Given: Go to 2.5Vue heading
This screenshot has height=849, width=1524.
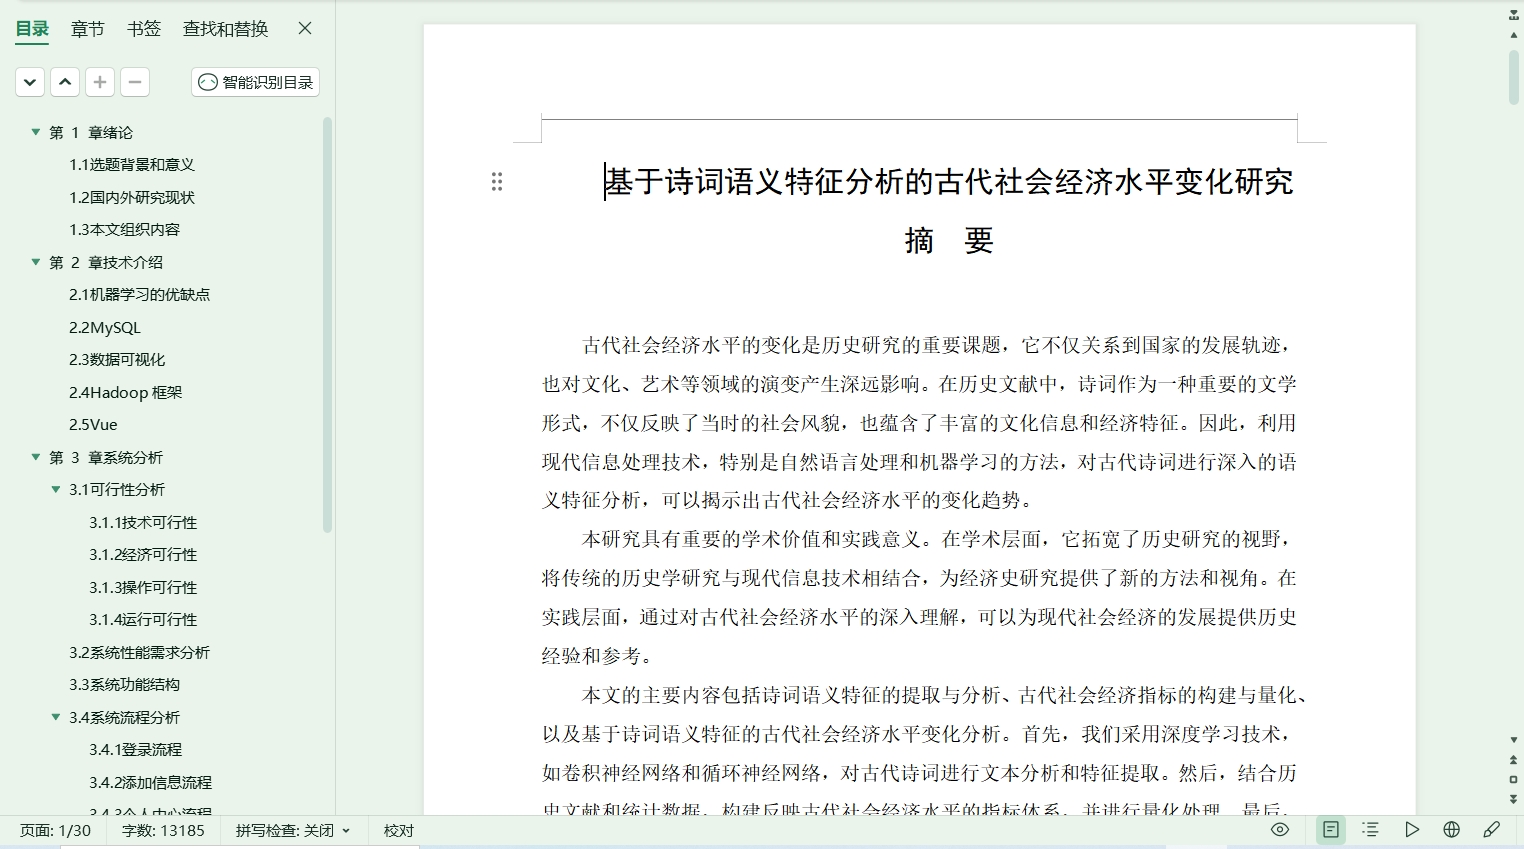Looking at the screenshot, I should [x=93, y=425].
